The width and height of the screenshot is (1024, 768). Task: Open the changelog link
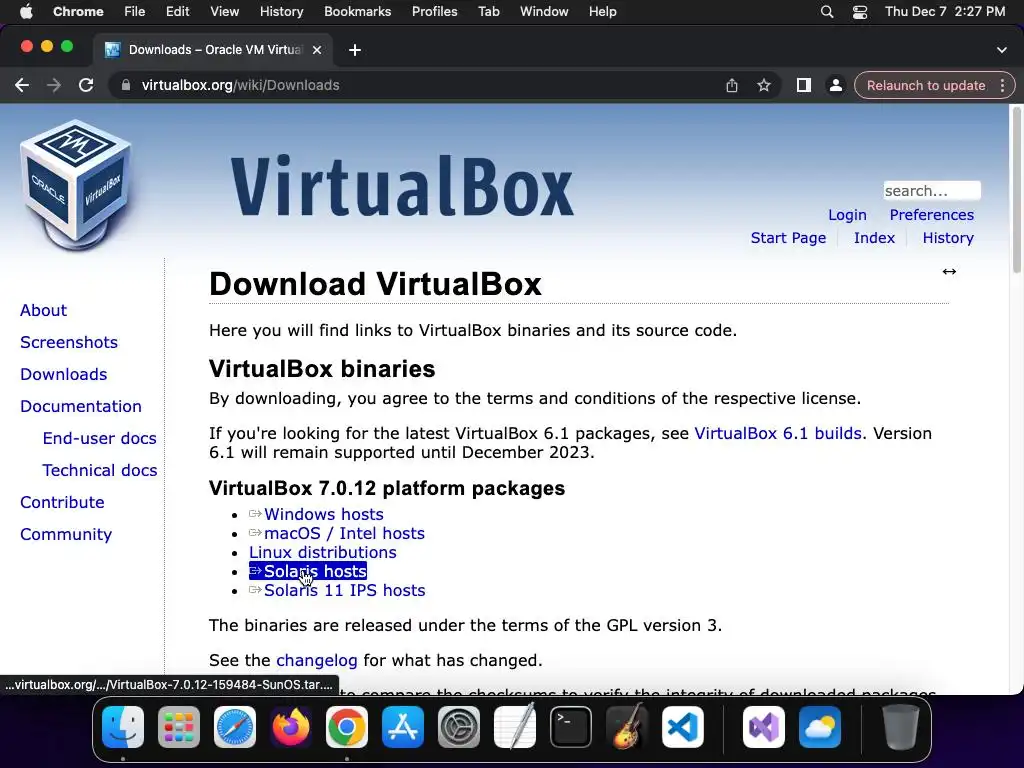pyautogui.click(x=317, y=660)
